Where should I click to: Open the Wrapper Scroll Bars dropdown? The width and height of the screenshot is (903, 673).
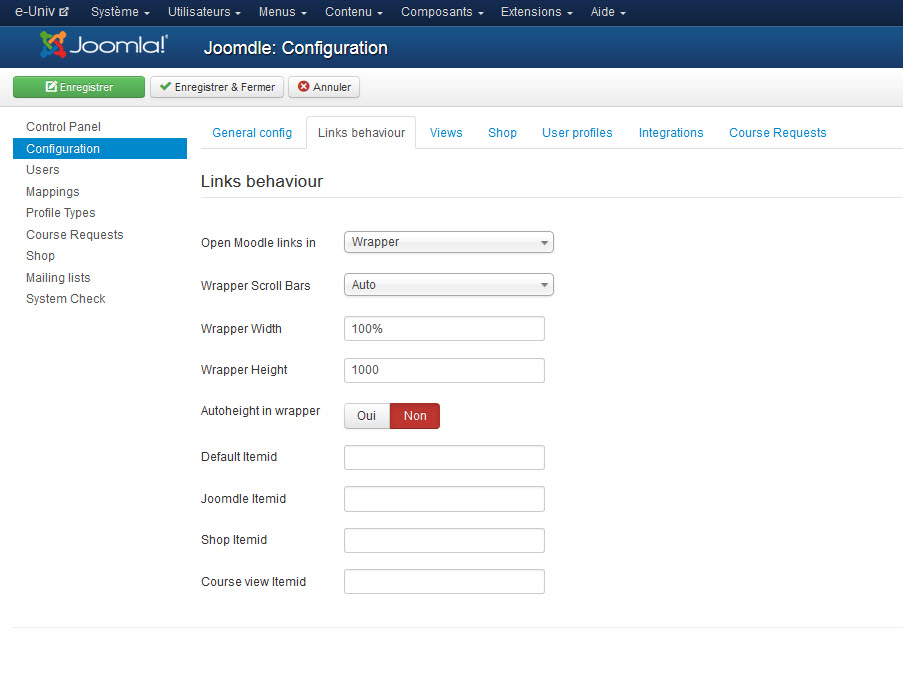click(448, 285)
